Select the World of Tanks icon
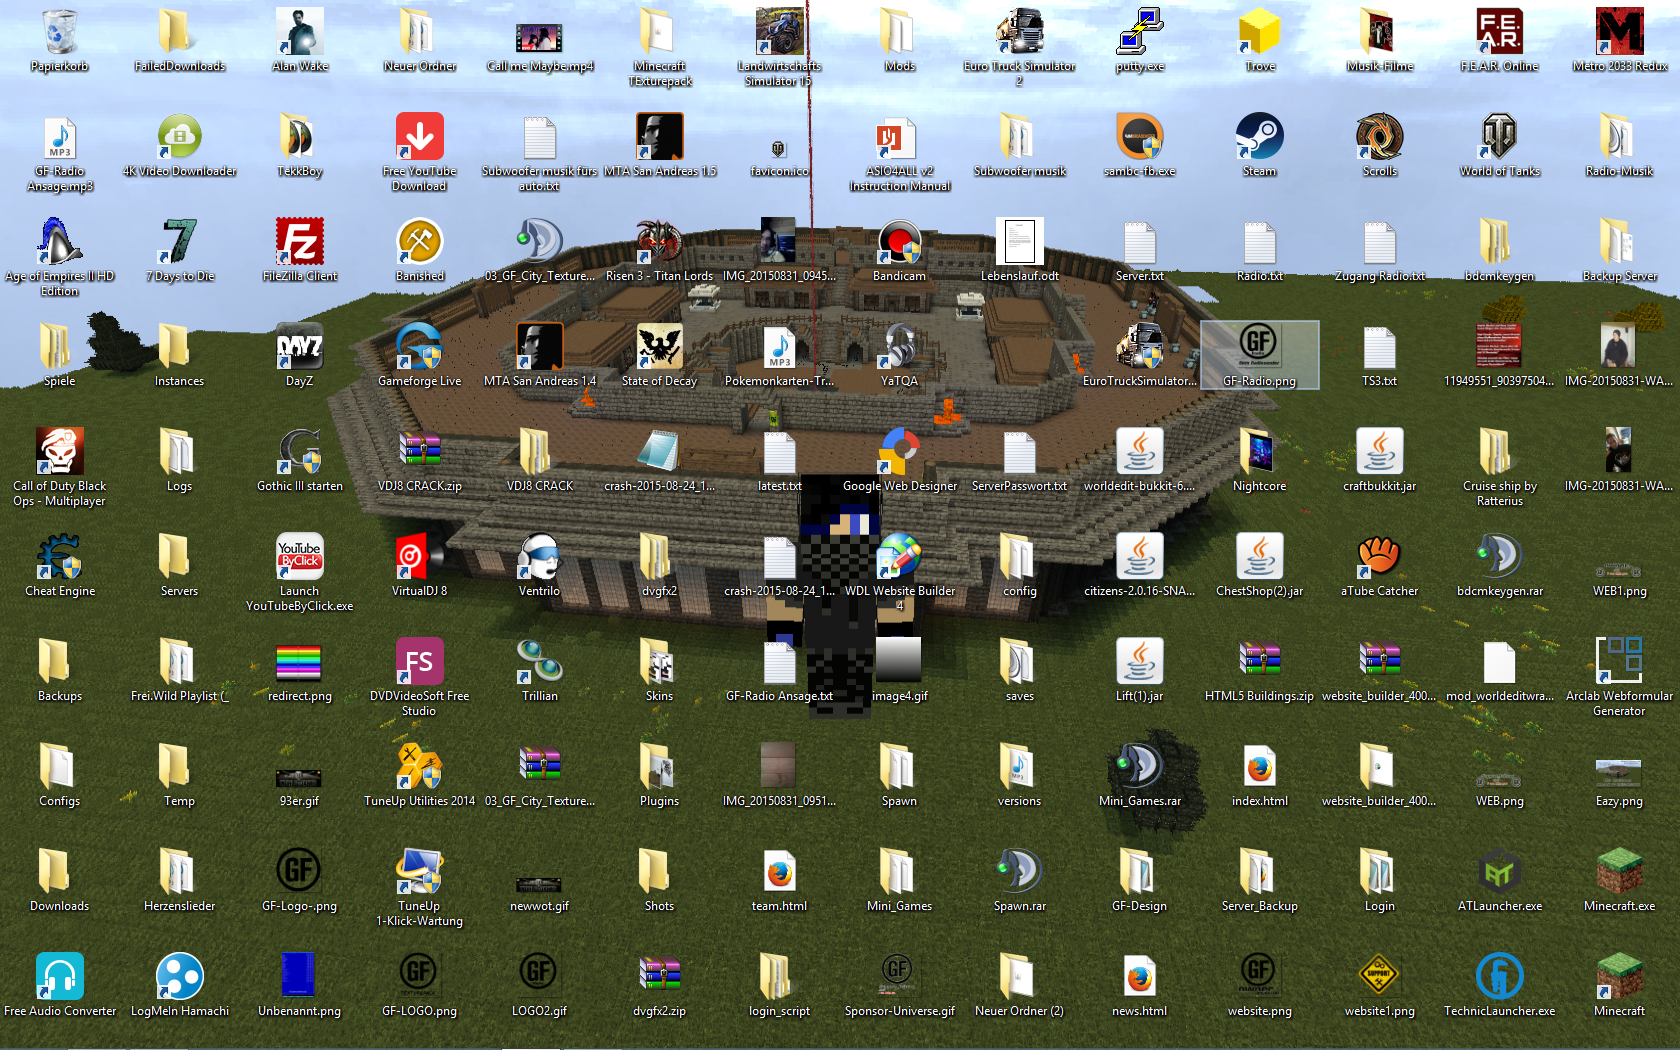 tap(1499, 138)
